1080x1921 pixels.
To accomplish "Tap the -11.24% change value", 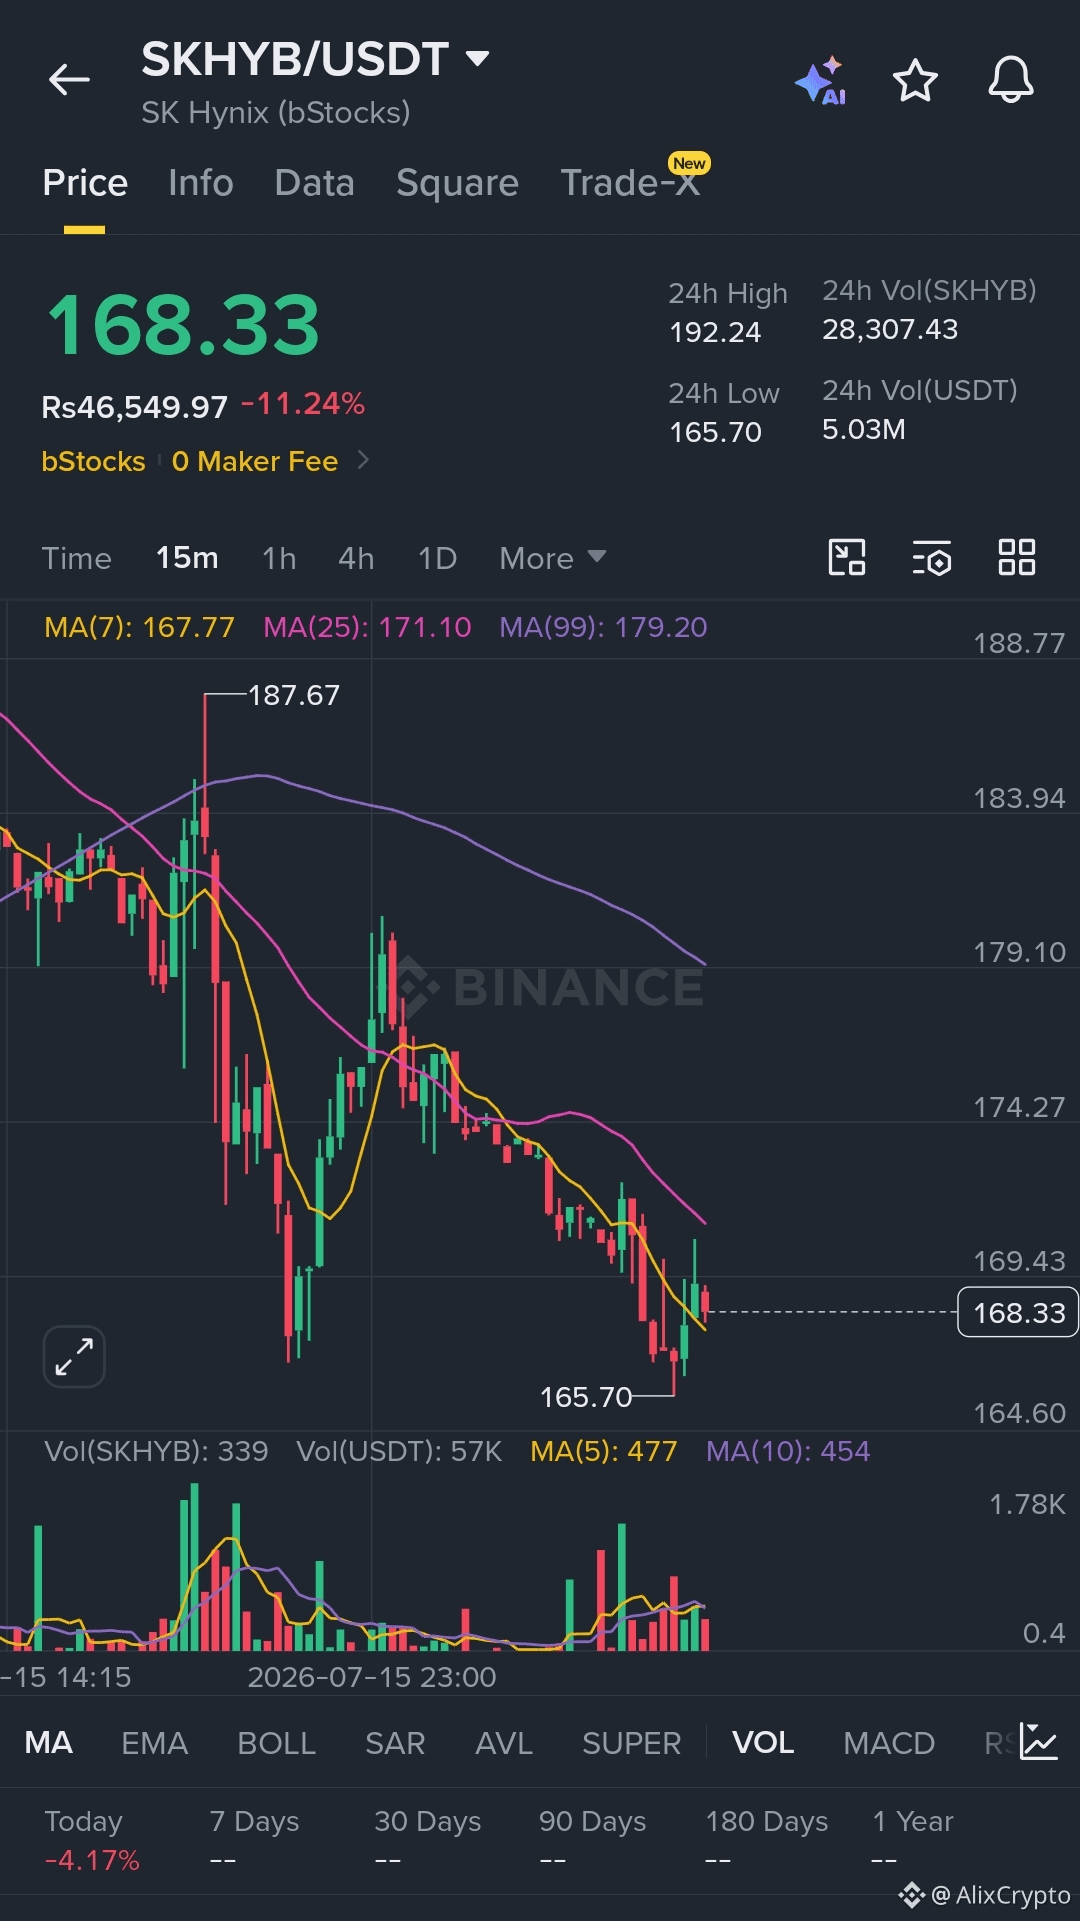I will click(303, 404).
